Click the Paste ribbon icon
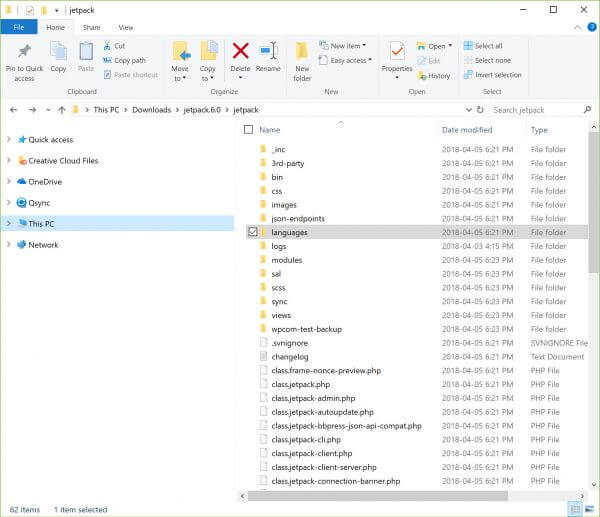 86,57
